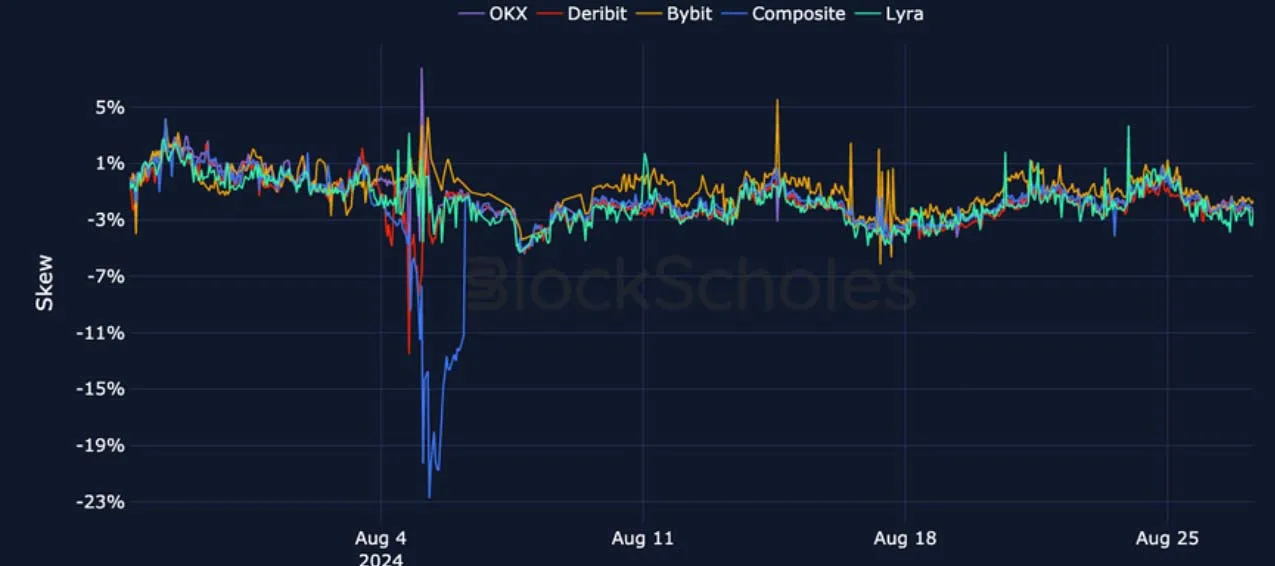Click the Aug 18 date label
The image size is (1275, 566).
(905, 539)
